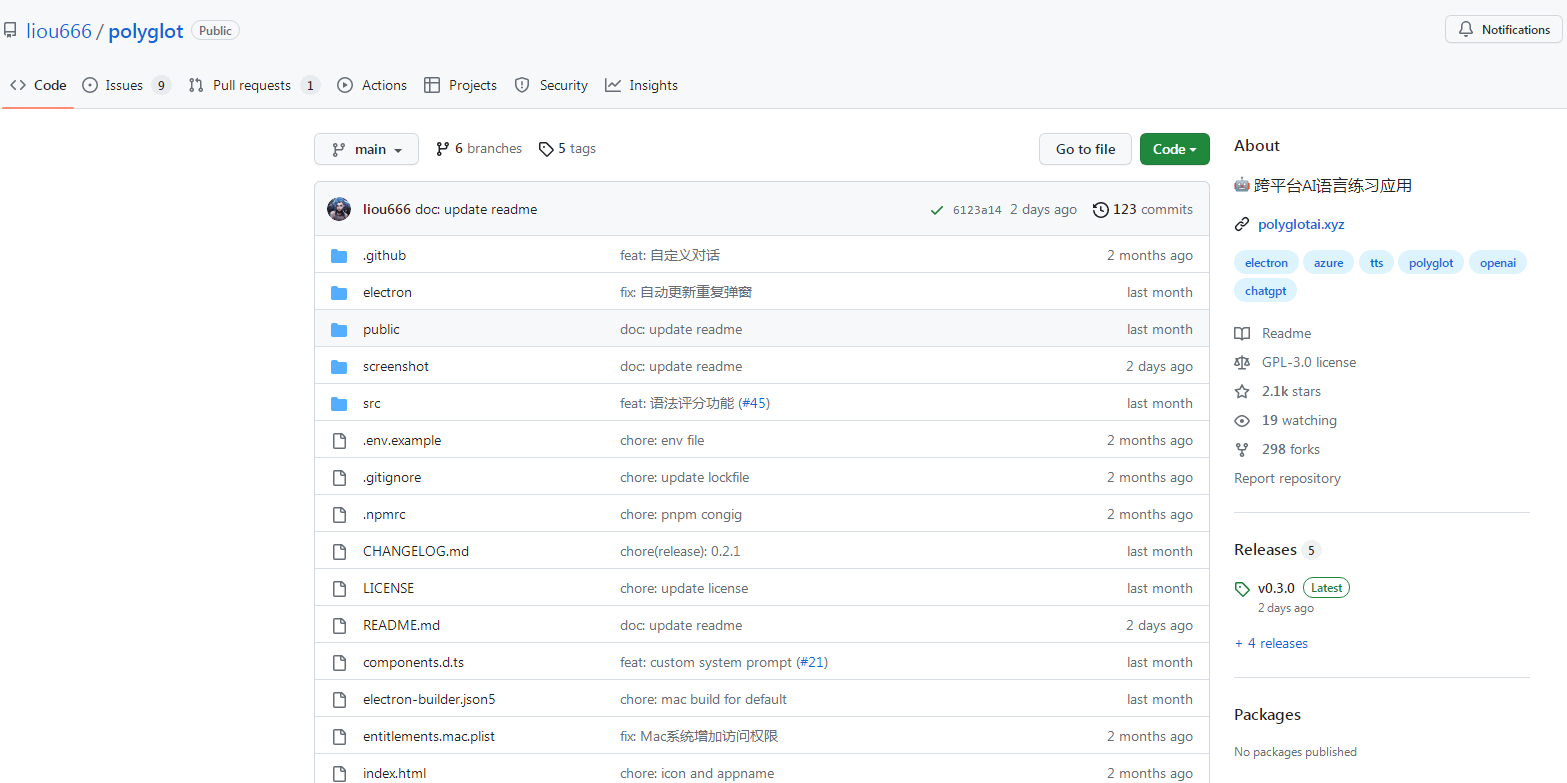View the 6 branches list
1567x783 pixels.
[479, 149]
